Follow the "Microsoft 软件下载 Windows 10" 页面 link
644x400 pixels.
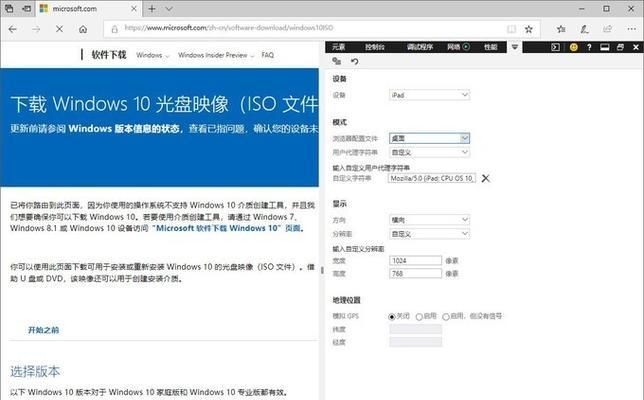coord(227,228)
